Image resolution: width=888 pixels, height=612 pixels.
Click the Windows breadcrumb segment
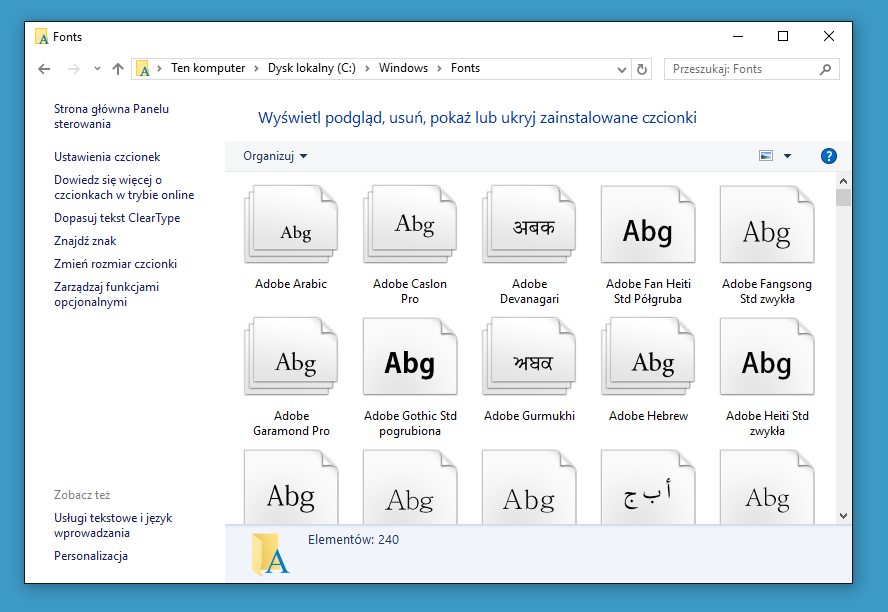click(x=403, y=69)
